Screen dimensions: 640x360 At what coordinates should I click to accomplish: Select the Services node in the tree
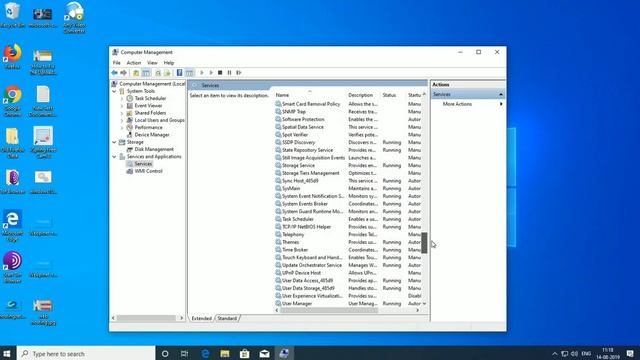pos(143,164)
